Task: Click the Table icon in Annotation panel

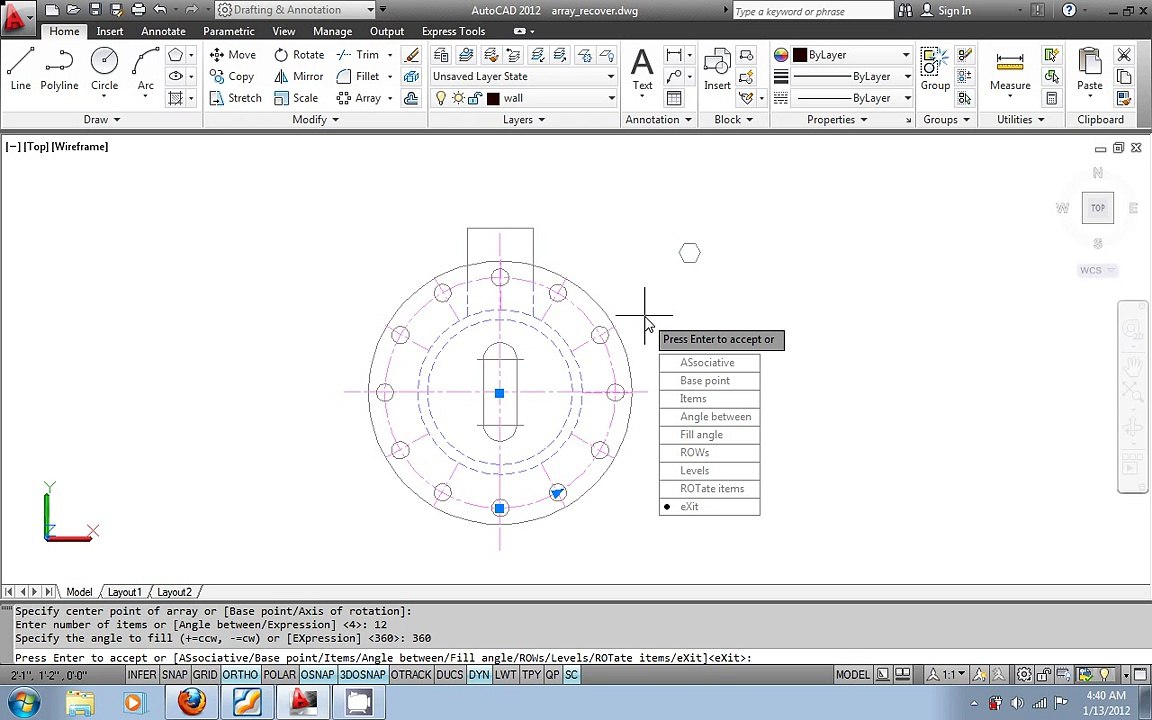Action: [674, 98]
